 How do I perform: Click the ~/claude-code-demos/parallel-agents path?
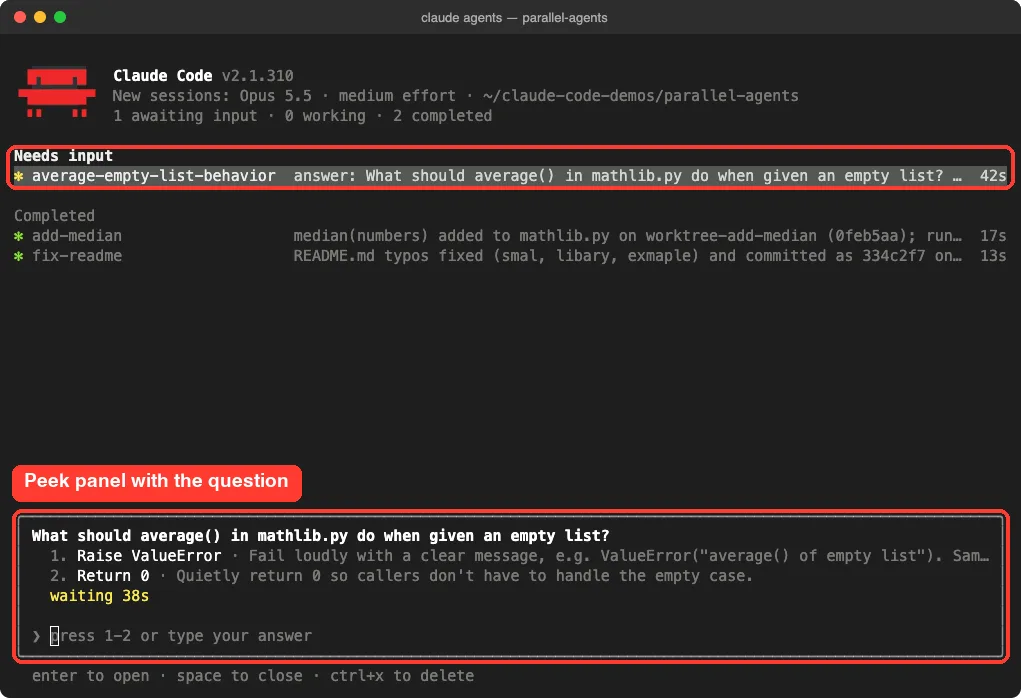pyautogui.click(x=641, y=96)
